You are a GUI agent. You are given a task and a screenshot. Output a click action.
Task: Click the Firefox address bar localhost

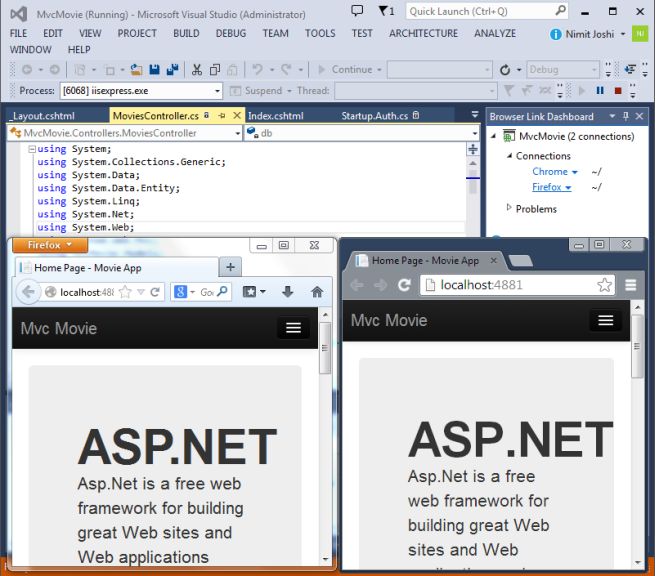click(x=86, y=292)
